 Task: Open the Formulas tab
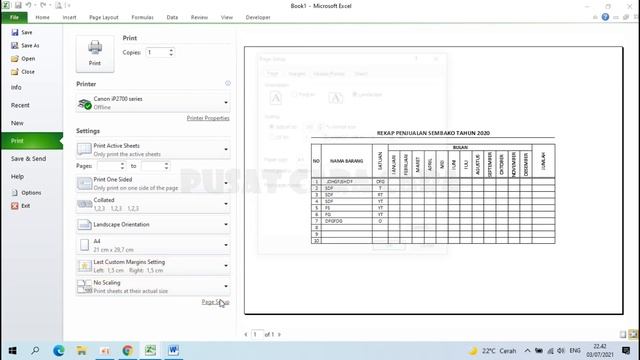[142, 18]
